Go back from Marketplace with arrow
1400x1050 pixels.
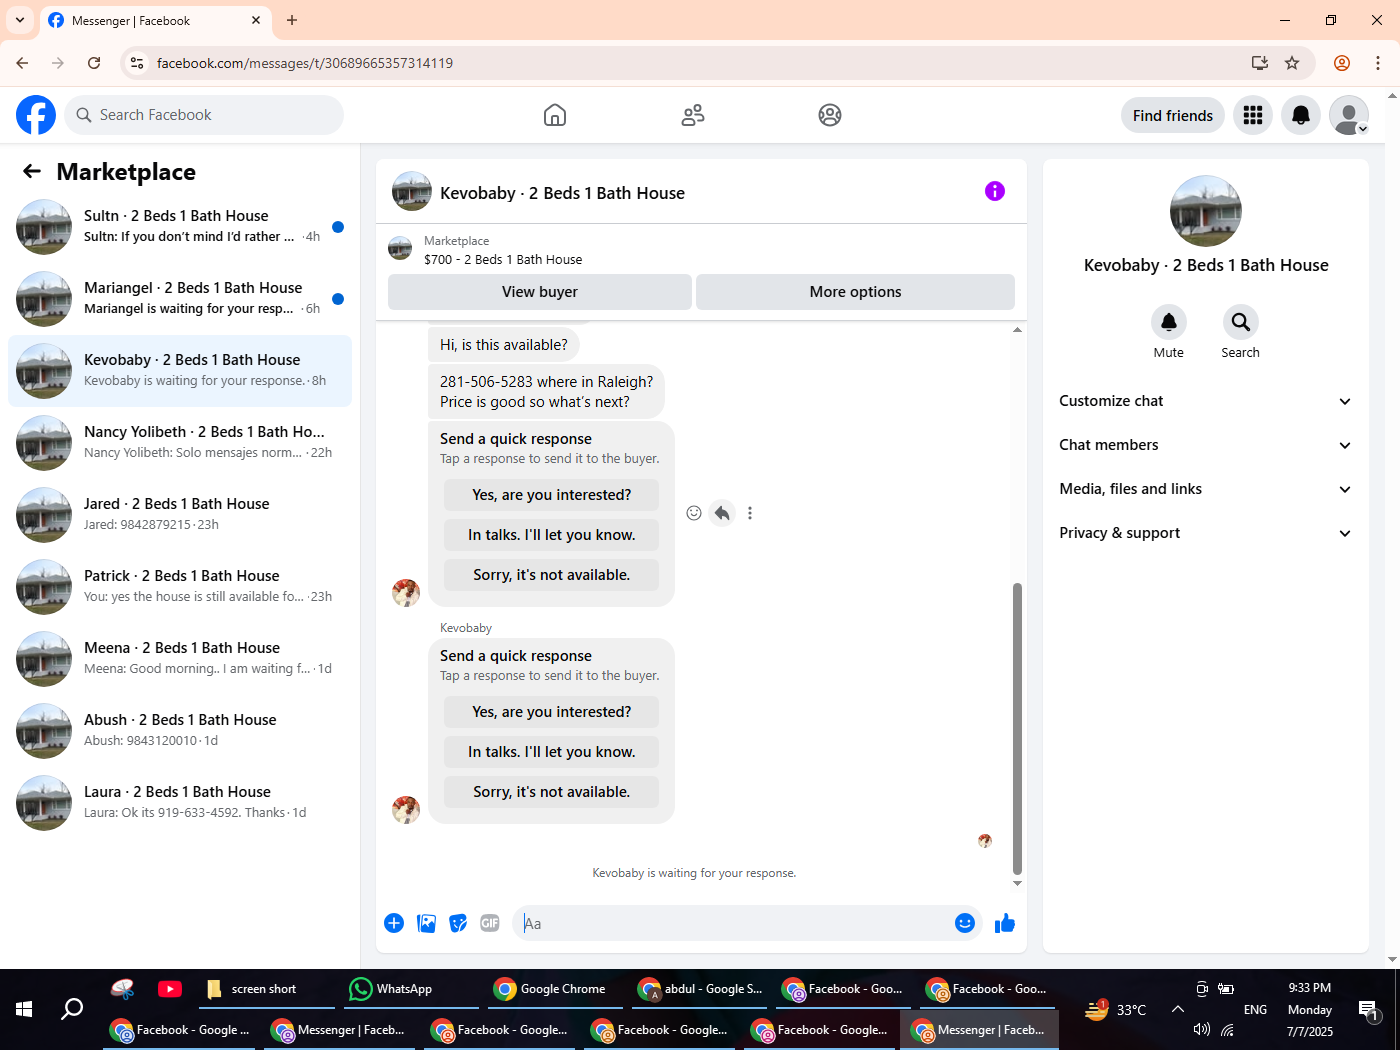[x=32, y=171]
